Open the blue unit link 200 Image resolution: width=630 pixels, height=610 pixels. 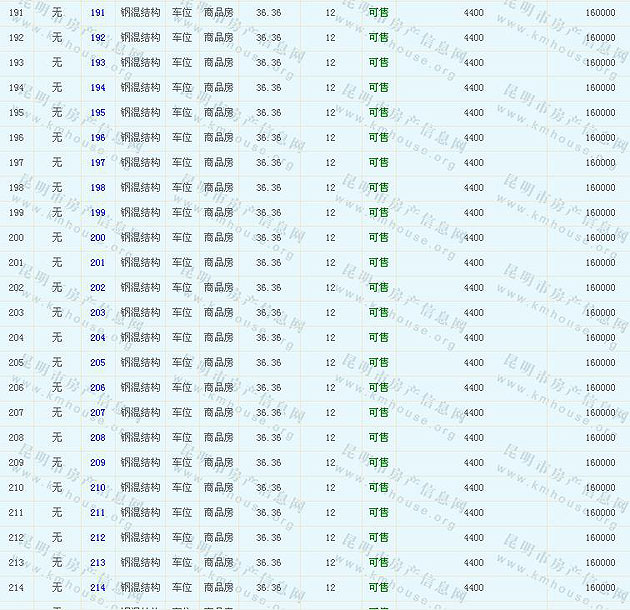97,238
